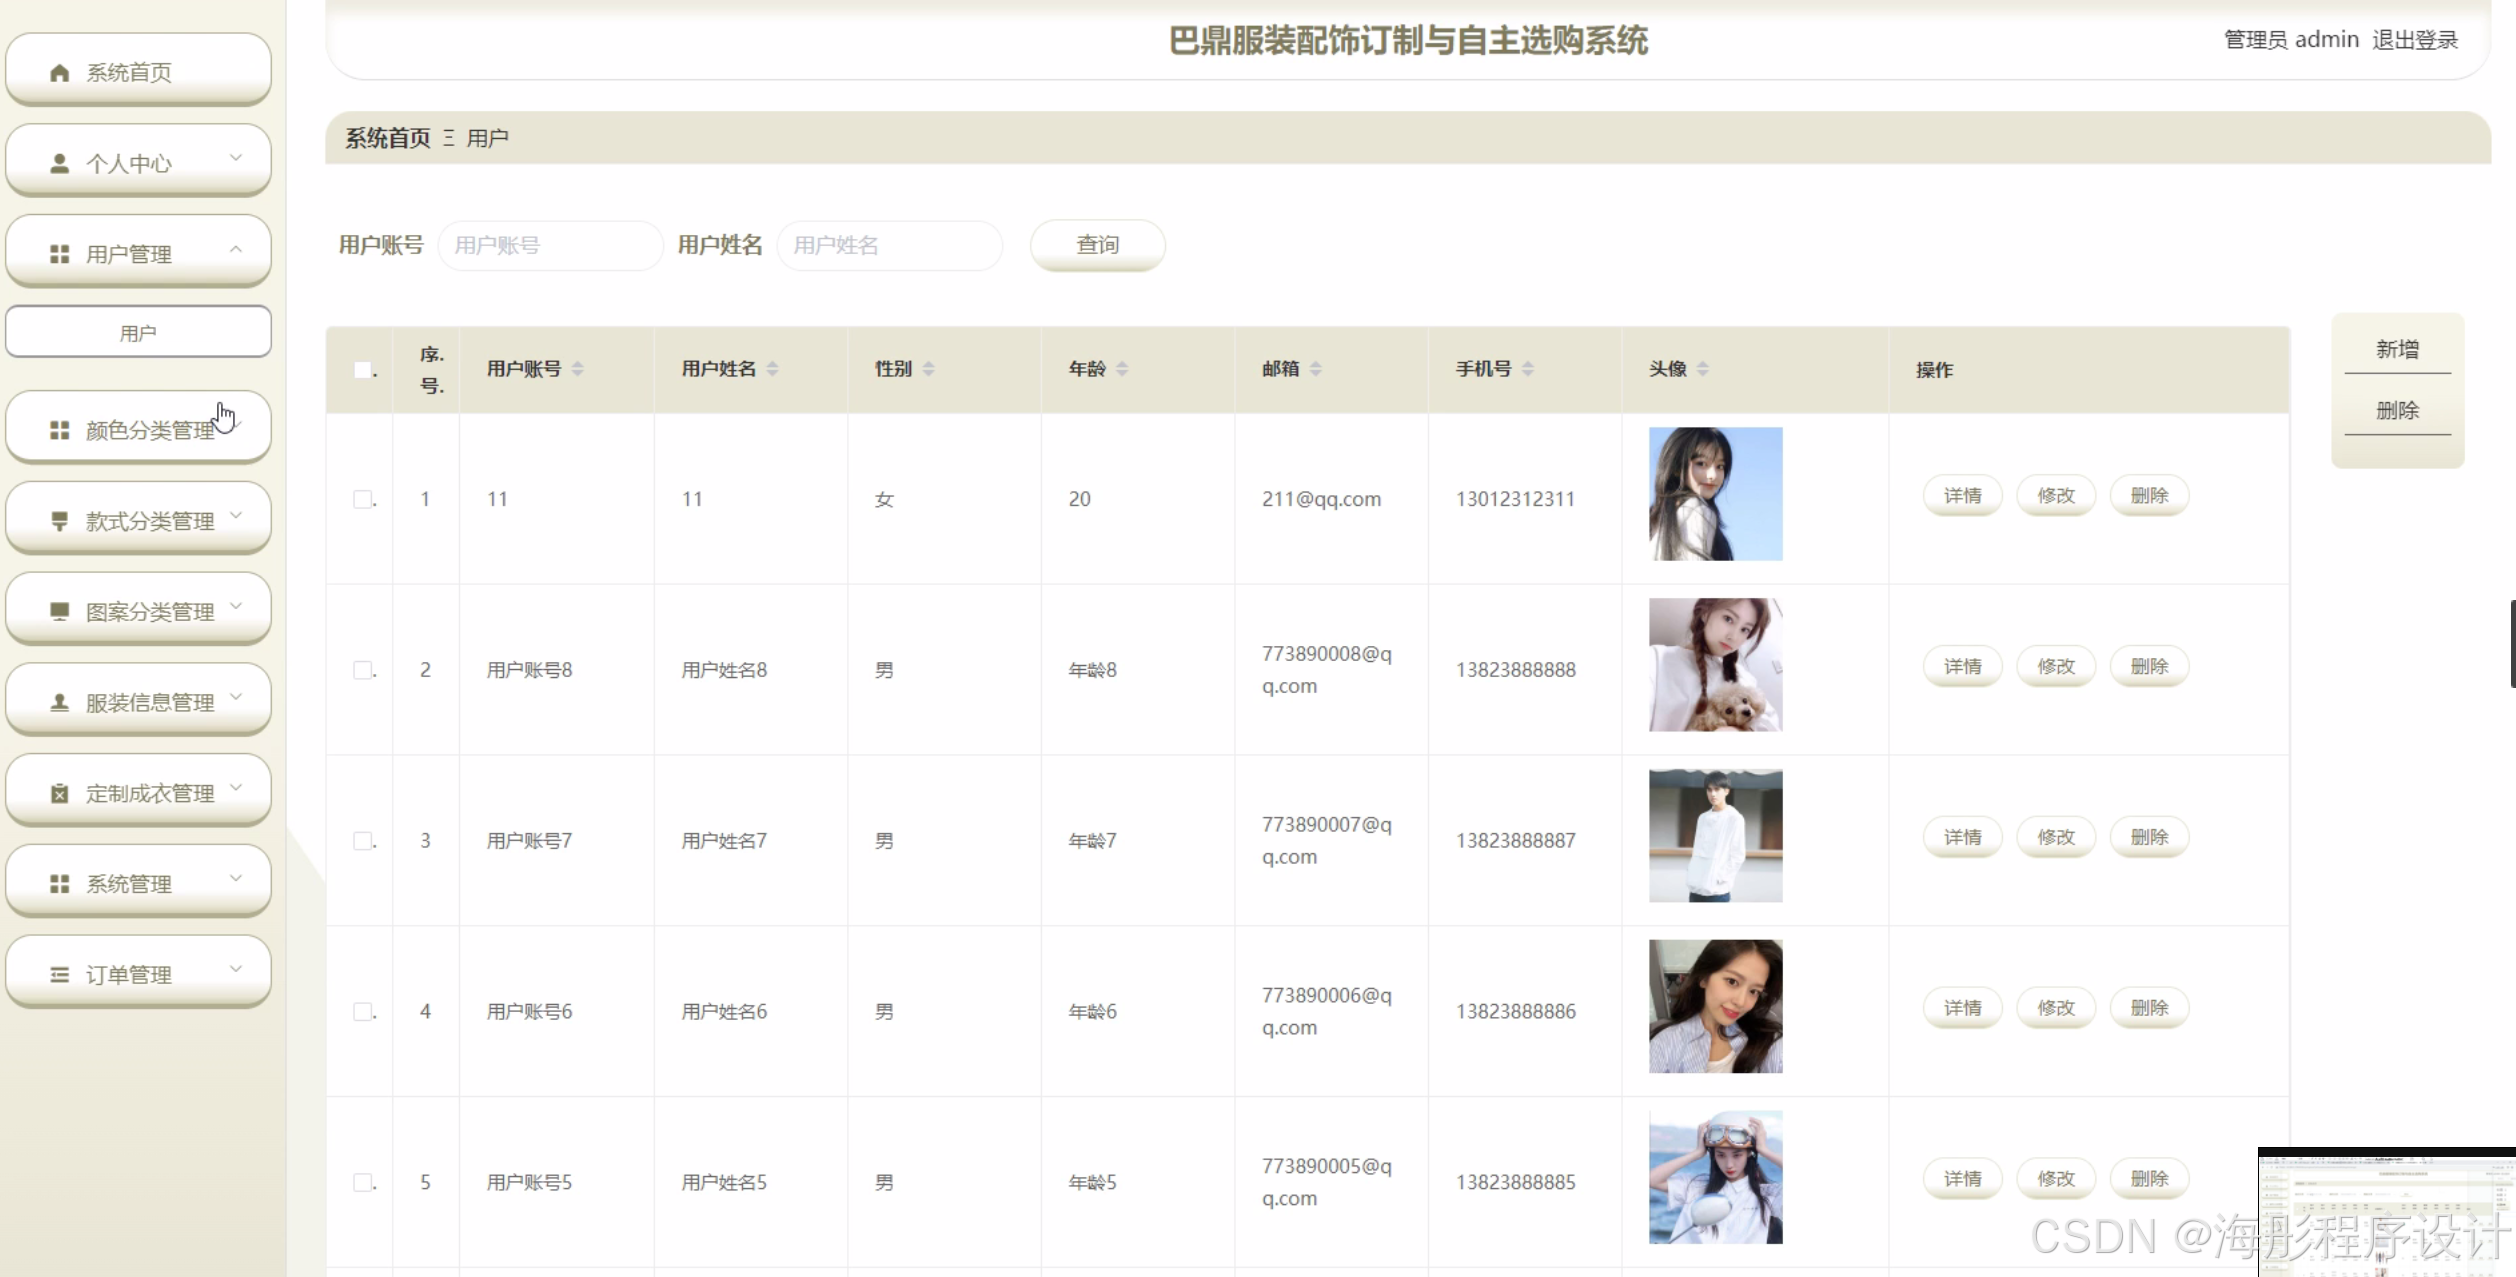Sort the table by the 用户账号 column arrows

point(578,369)
